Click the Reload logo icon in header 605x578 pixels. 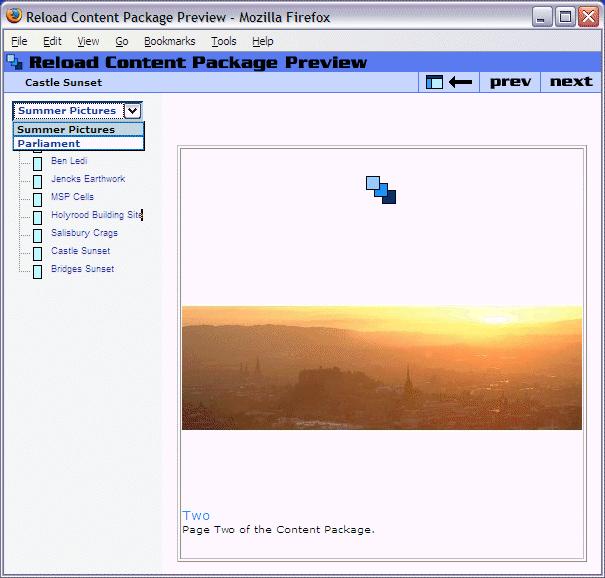tap(15, 63)
